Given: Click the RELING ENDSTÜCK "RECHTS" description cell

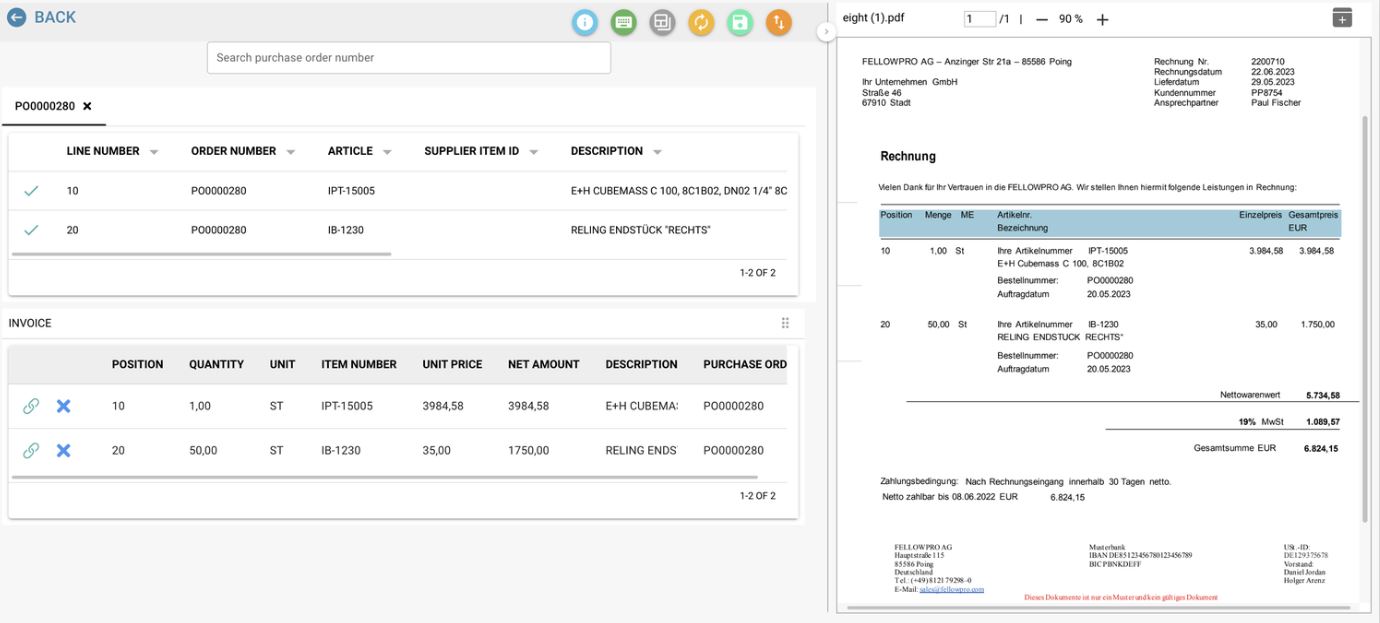Looking at the screenshot, I should tap(641, 230).
